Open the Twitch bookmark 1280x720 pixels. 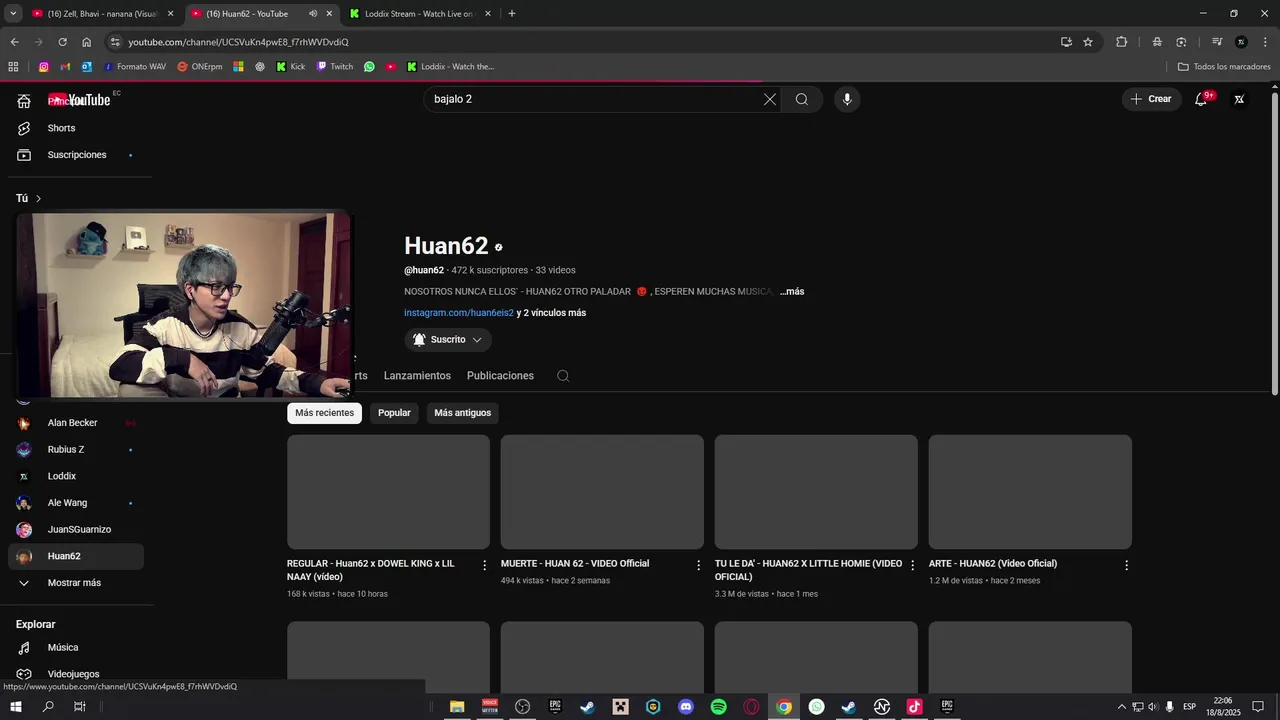point(335,67)
